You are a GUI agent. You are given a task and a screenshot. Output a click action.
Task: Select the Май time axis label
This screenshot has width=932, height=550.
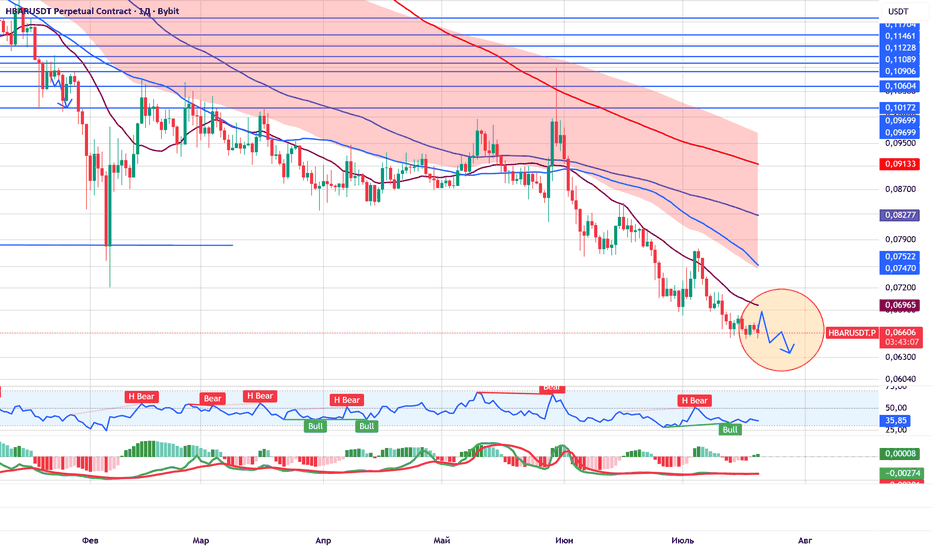coord(442,540)
